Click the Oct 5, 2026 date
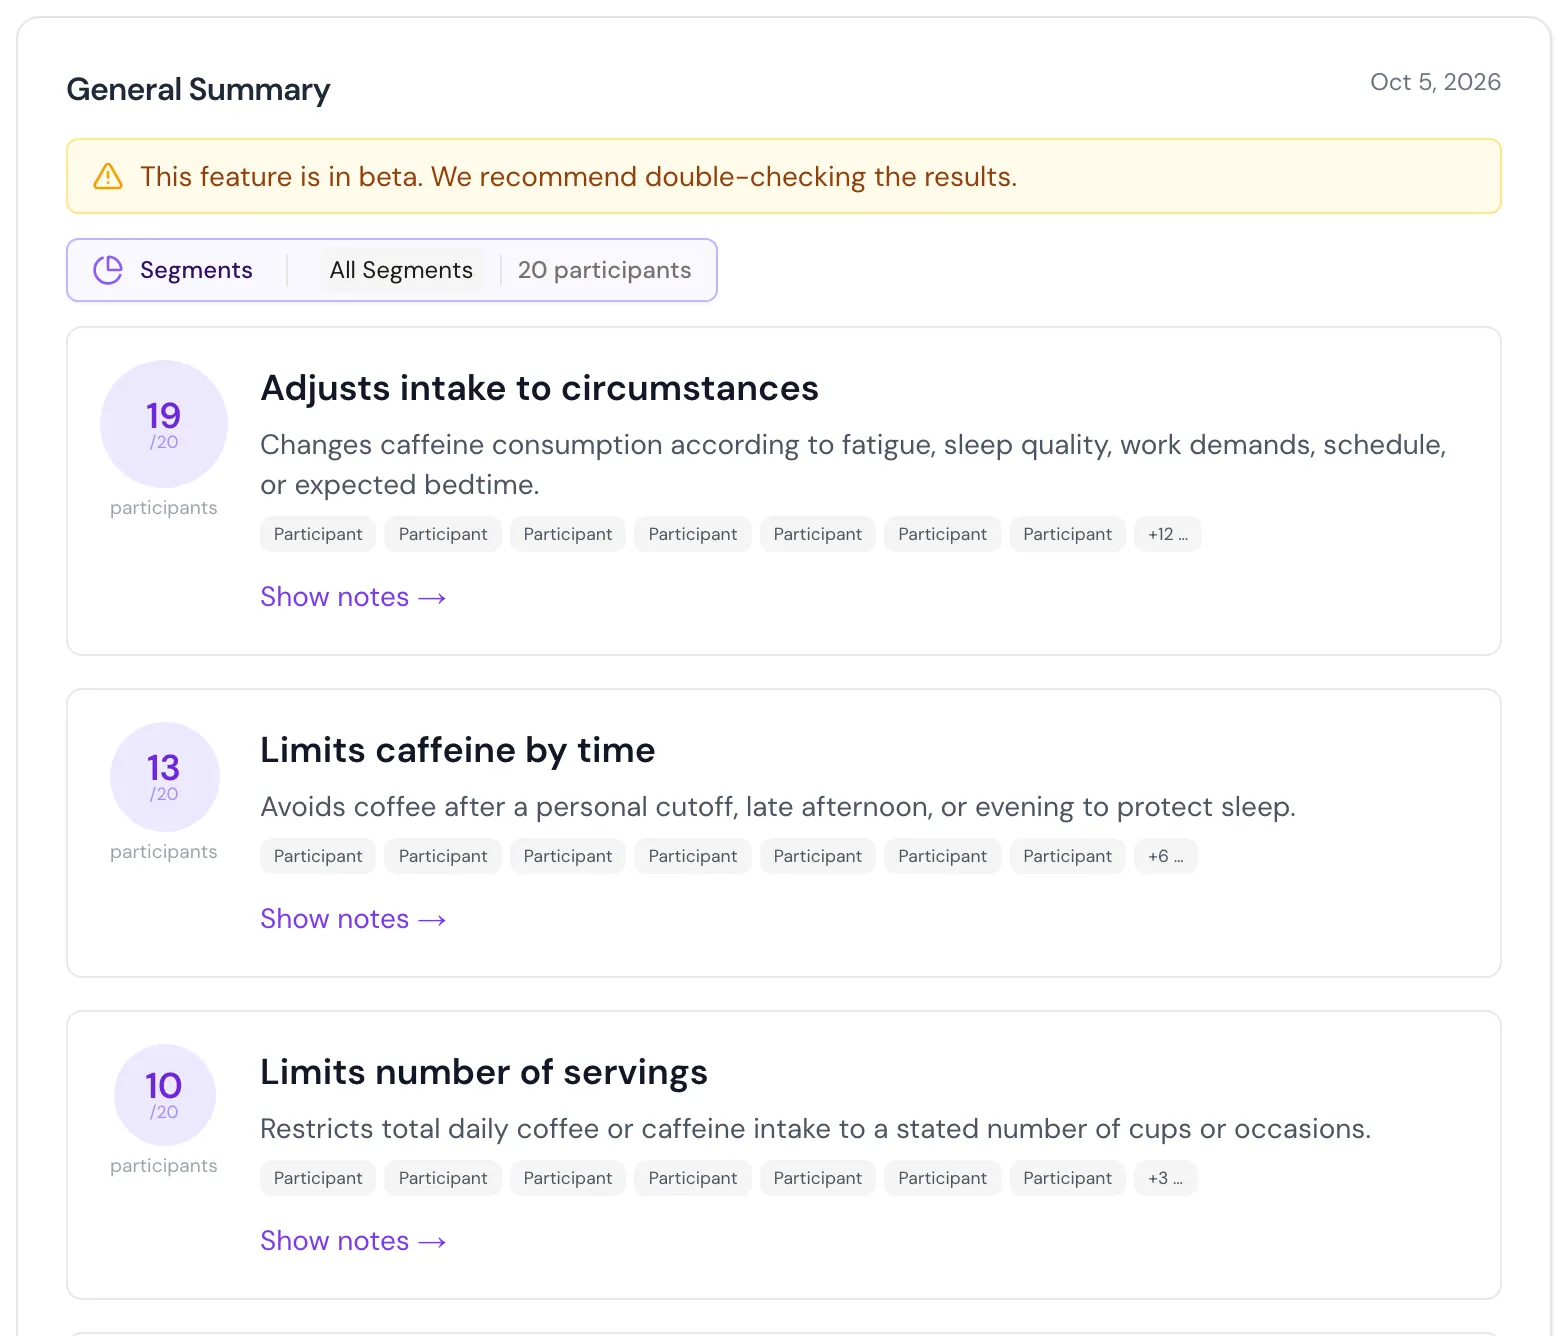This screenshot has height=1336, width=1568. (1435, 82)
